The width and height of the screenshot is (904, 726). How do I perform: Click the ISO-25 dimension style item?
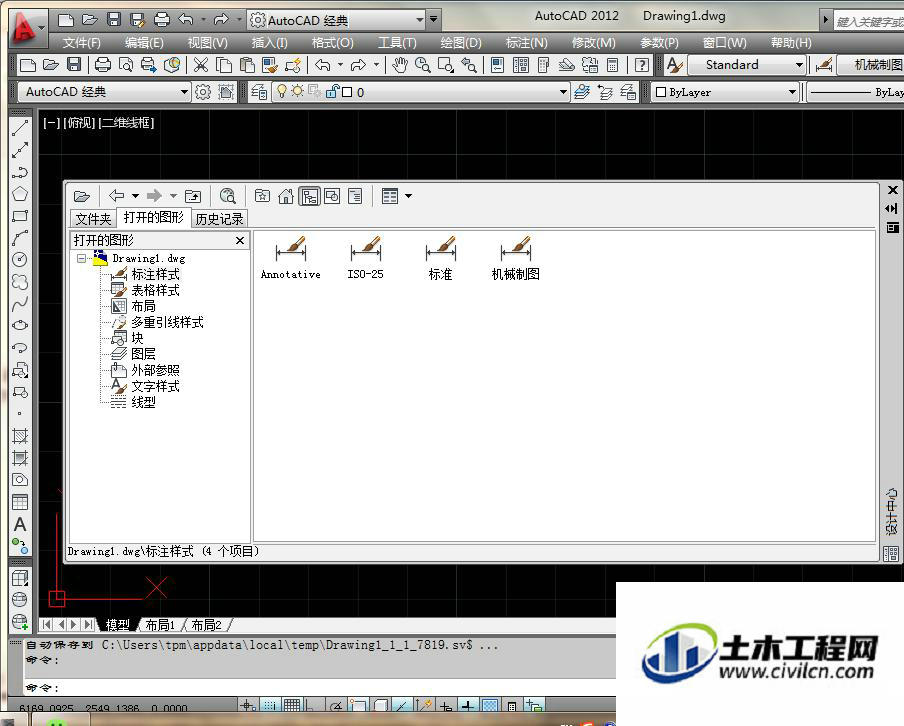pos(365,258)
